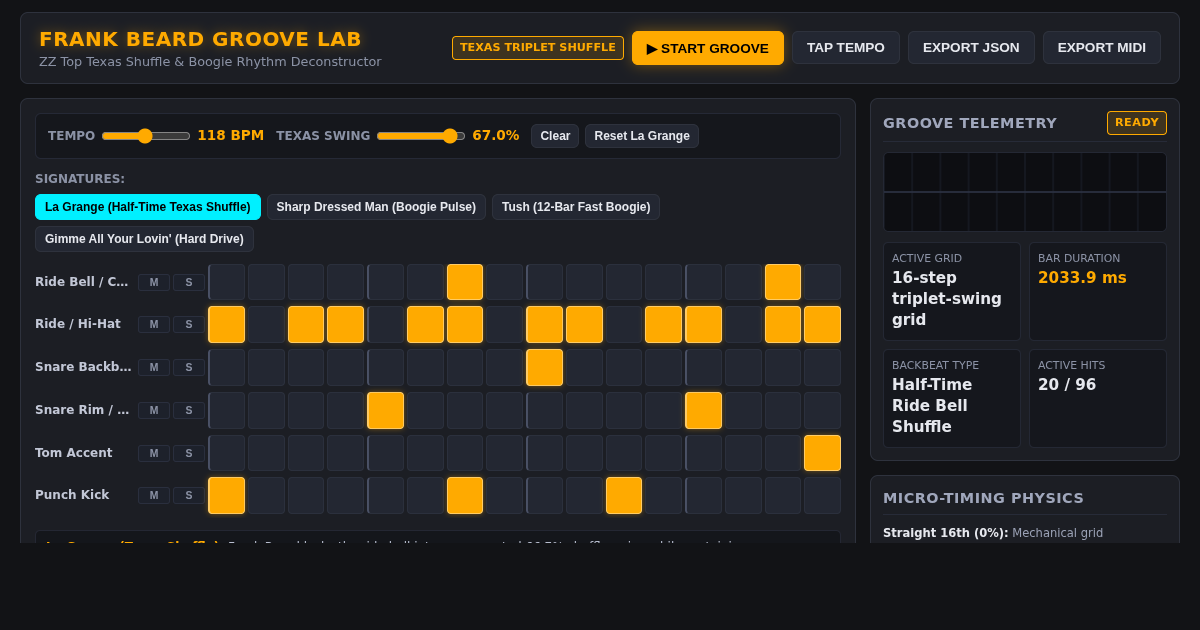Click the groove telemetry waveform display
1200x630 pixels.
pos(1025,192)
